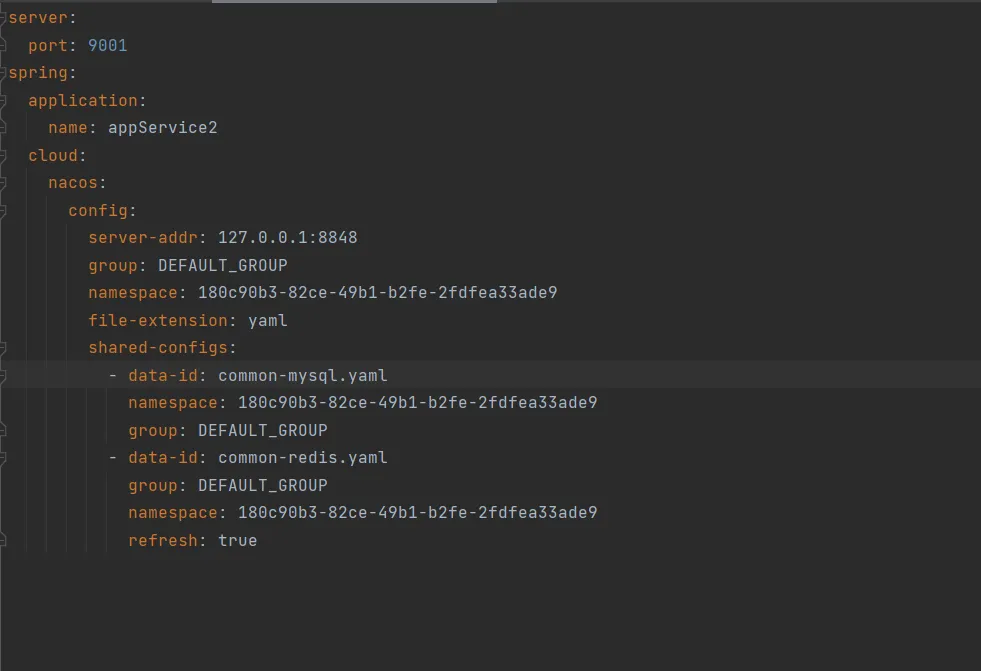Click the fold end marker beside refresh line
This screenshot has width=981, height=671.
[3, 540]
